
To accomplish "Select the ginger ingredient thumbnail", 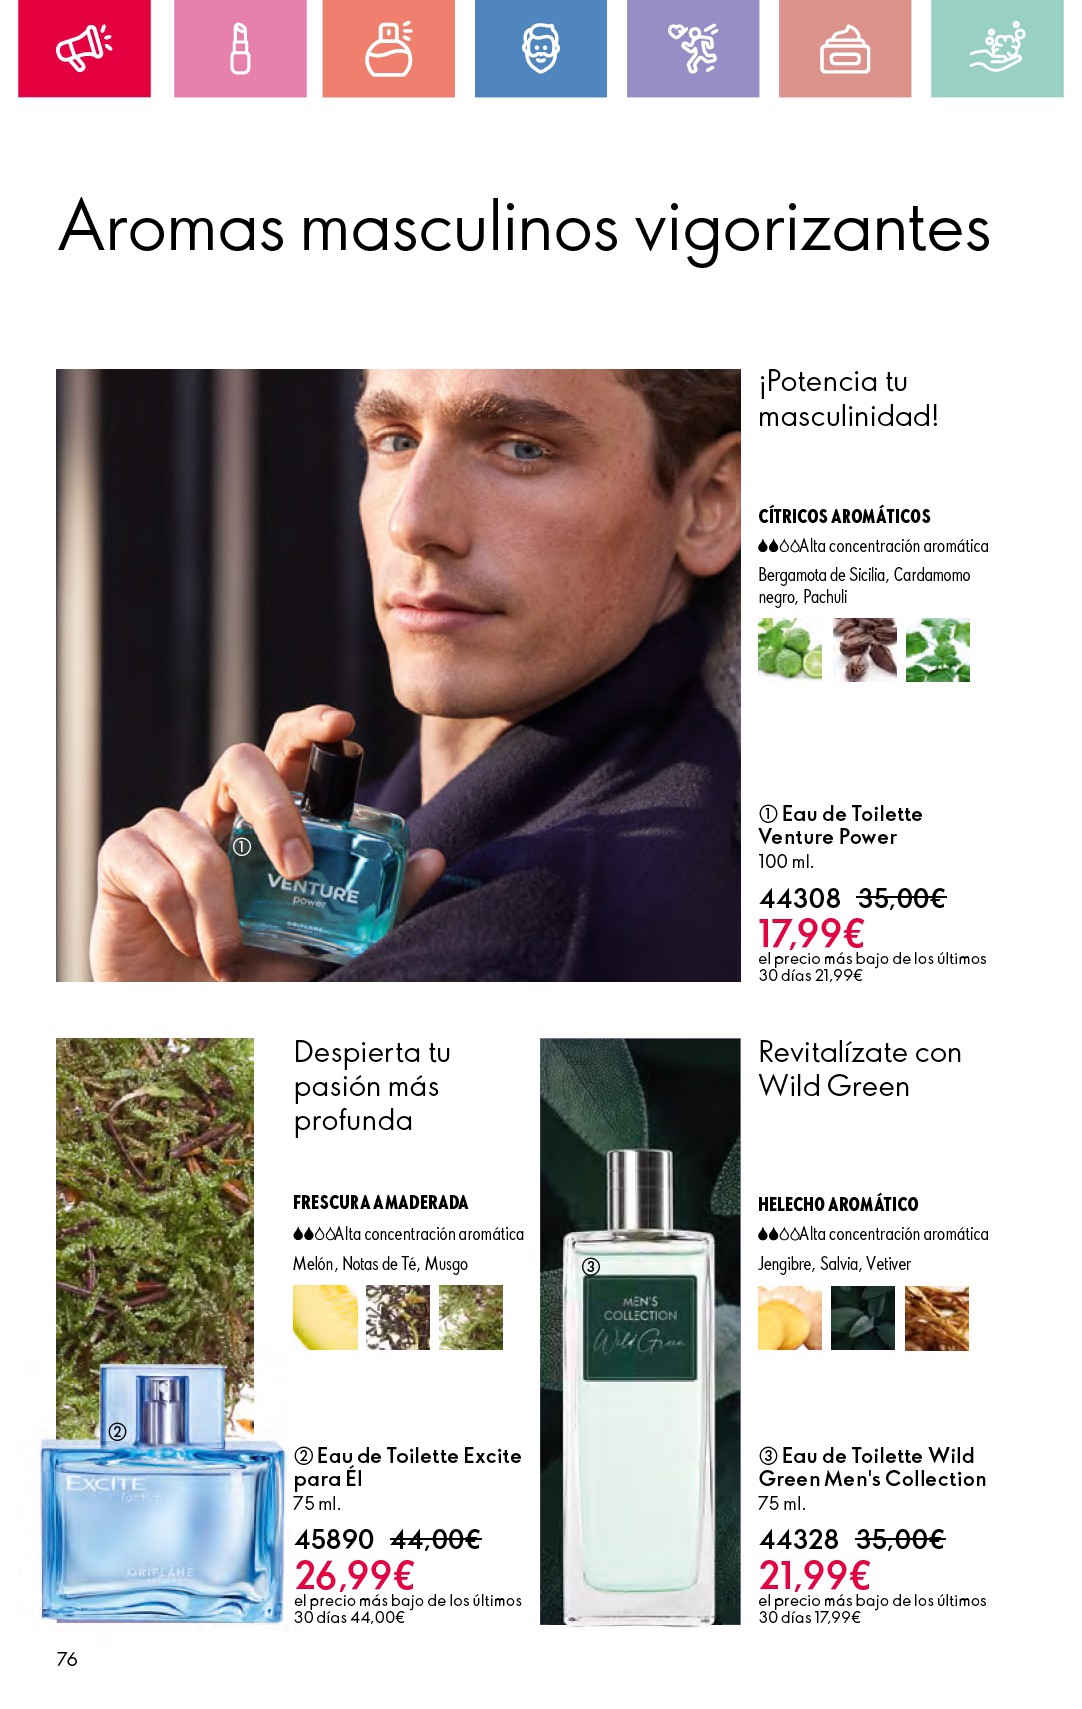I will [790, 1318].
